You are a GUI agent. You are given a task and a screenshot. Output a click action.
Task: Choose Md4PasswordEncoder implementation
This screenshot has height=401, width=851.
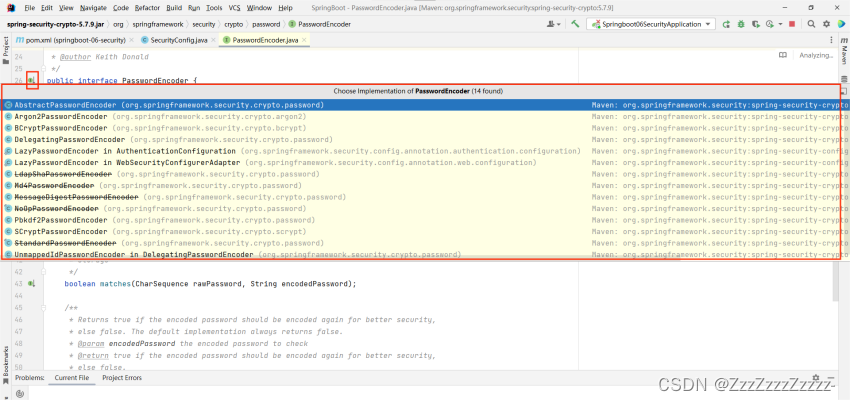coord(426,186)
